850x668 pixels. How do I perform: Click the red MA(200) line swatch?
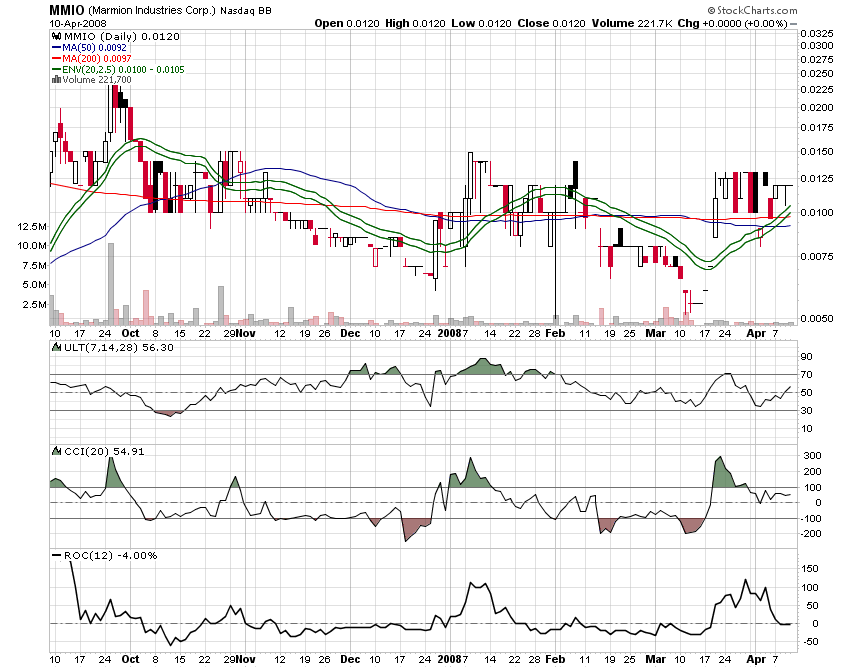(56, 59)
